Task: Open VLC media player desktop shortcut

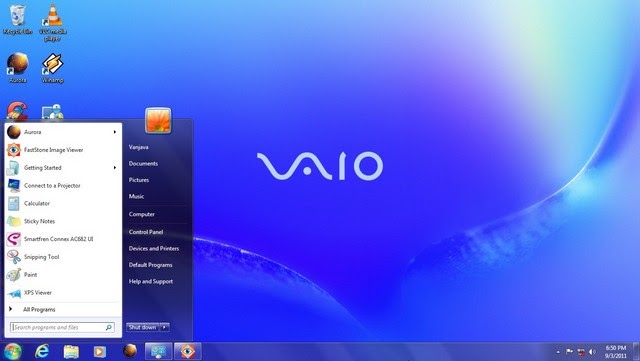Action: point(53,22)
